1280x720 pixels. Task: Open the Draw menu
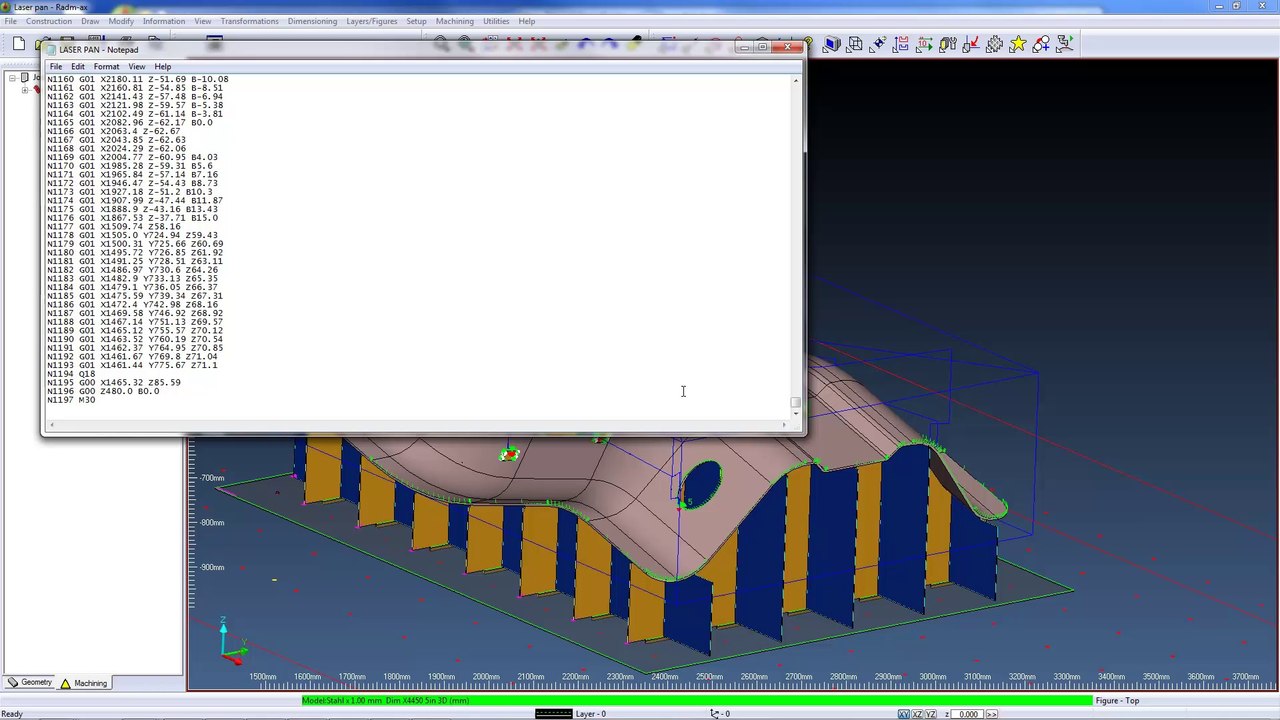[90, 21]
